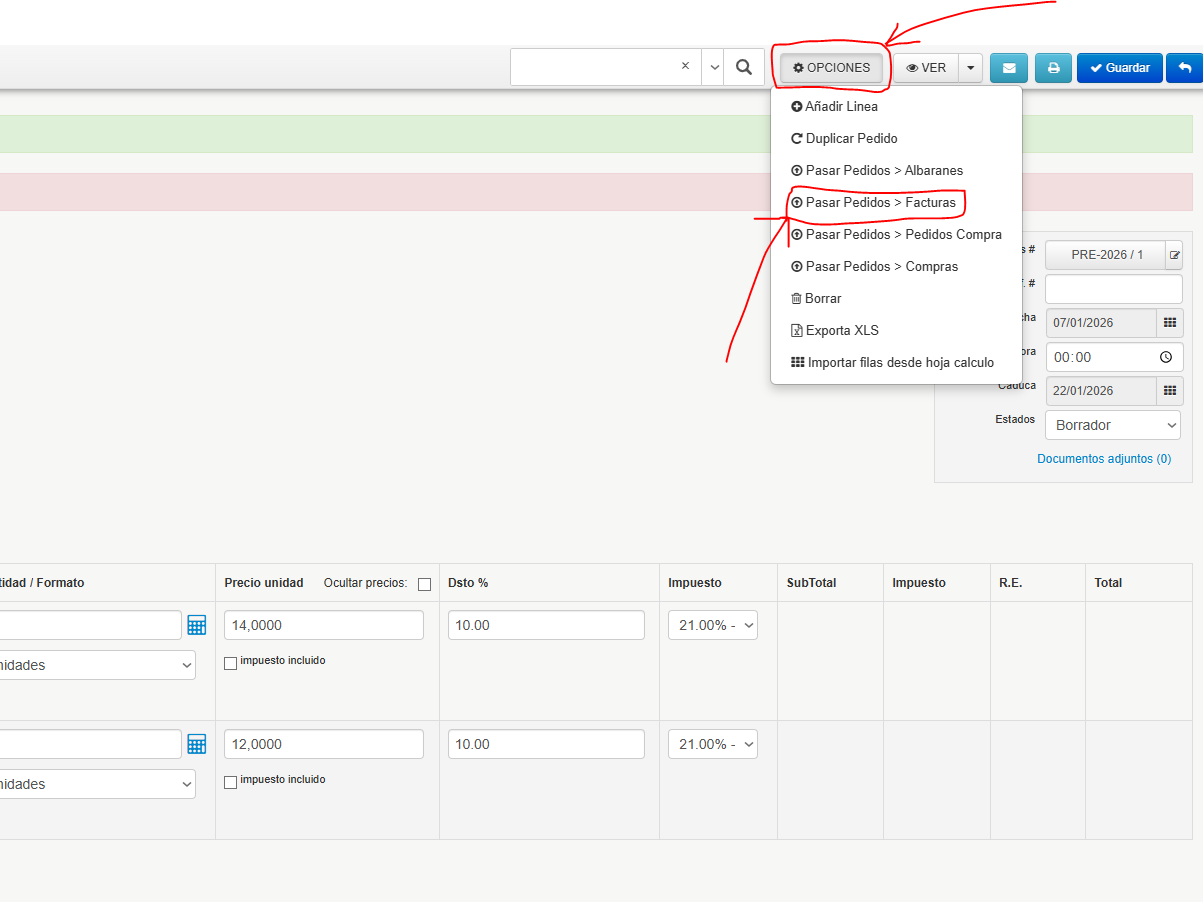Open the calculator icon in the second row
Image resolution: width=1203 pixels, height=902 pixels.
pyautogui.click(x=197, y=744)
